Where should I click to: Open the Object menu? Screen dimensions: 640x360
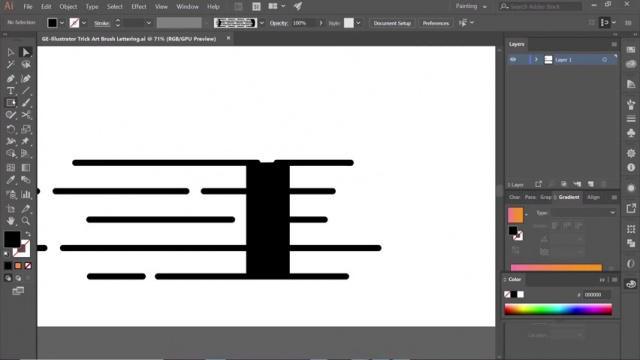pos(68,7)
